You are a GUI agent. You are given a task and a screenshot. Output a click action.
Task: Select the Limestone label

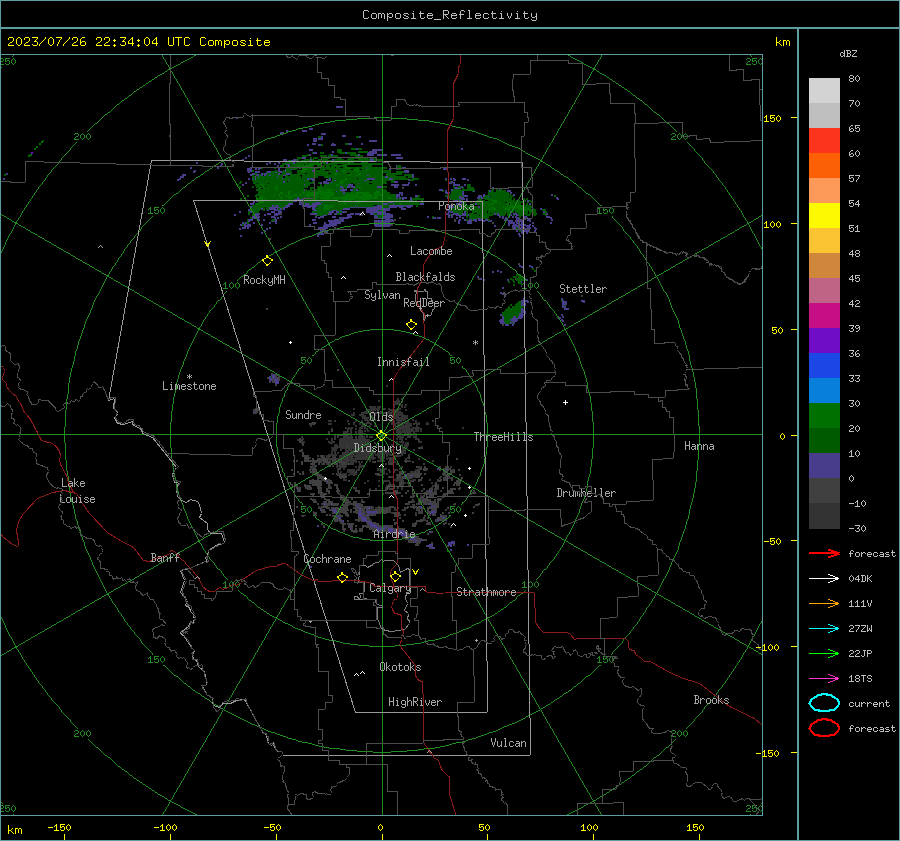click(189, 386)
